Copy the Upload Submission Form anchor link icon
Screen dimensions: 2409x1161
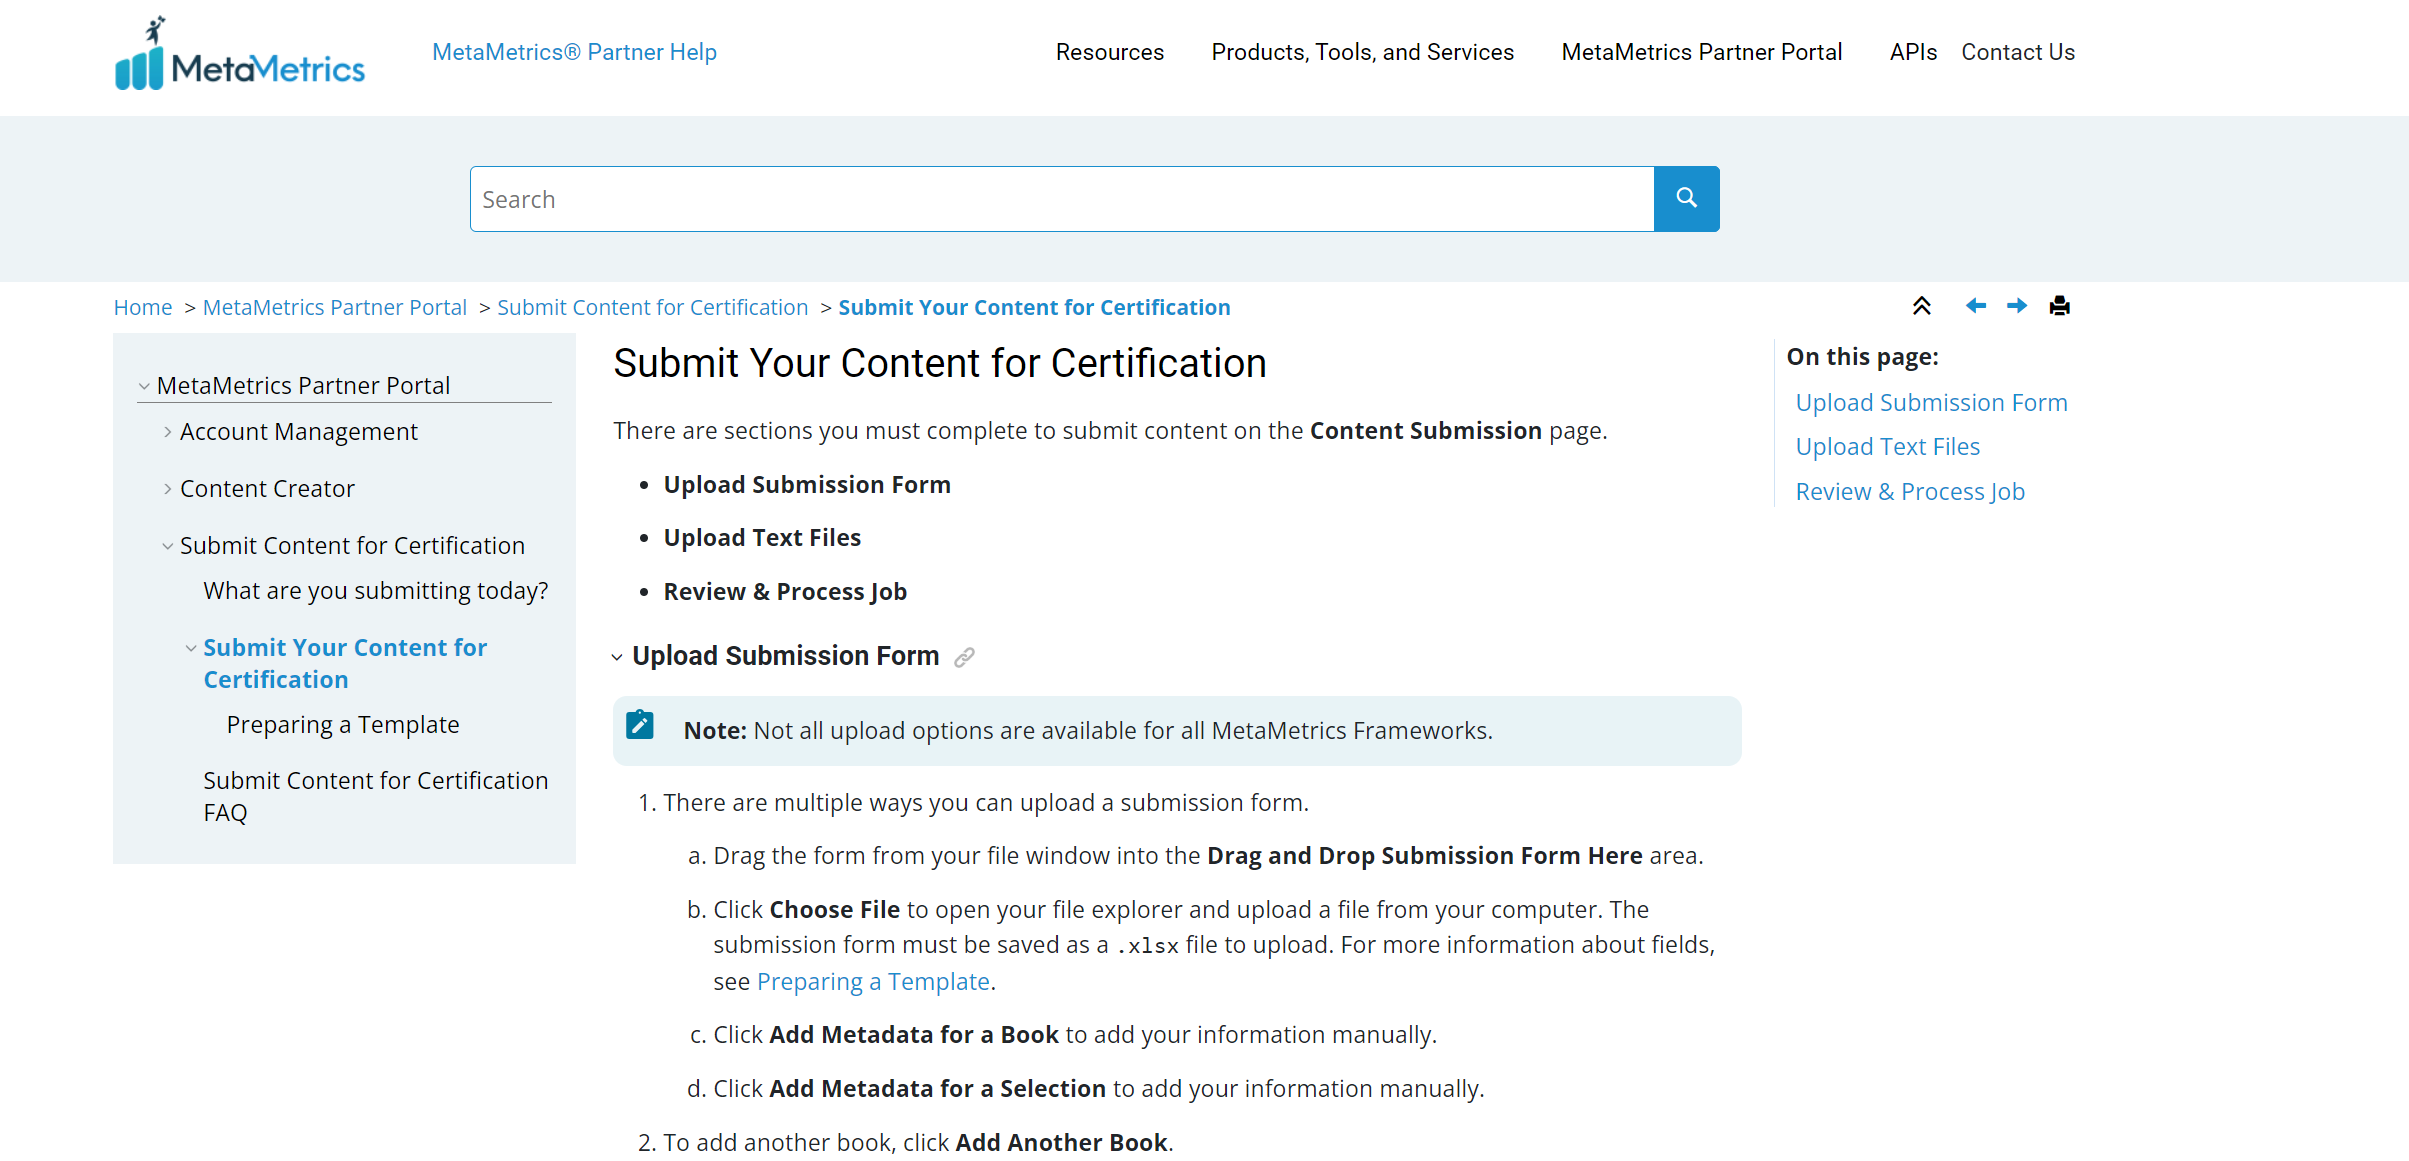coord(964,657)
